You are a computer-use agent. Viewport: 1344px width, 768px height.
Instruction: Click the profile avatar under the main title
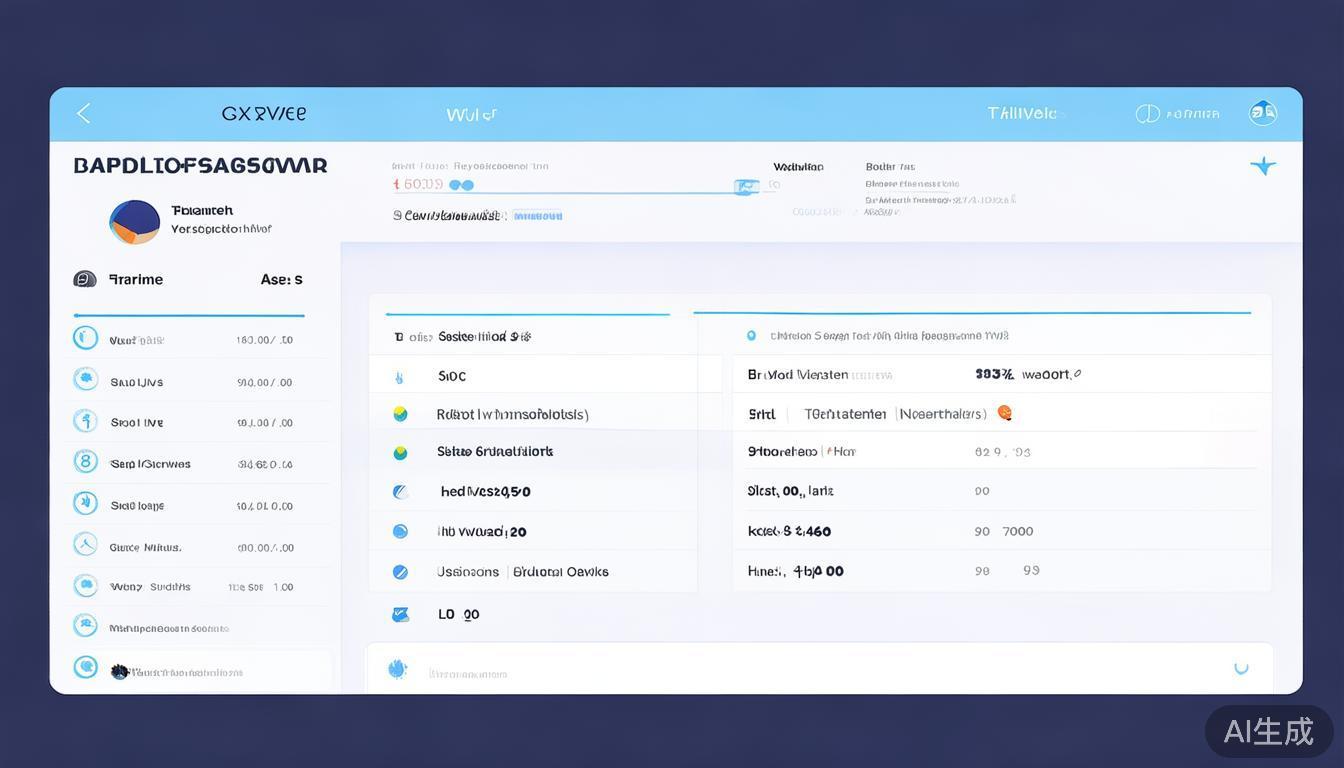[x=134, y=222]
